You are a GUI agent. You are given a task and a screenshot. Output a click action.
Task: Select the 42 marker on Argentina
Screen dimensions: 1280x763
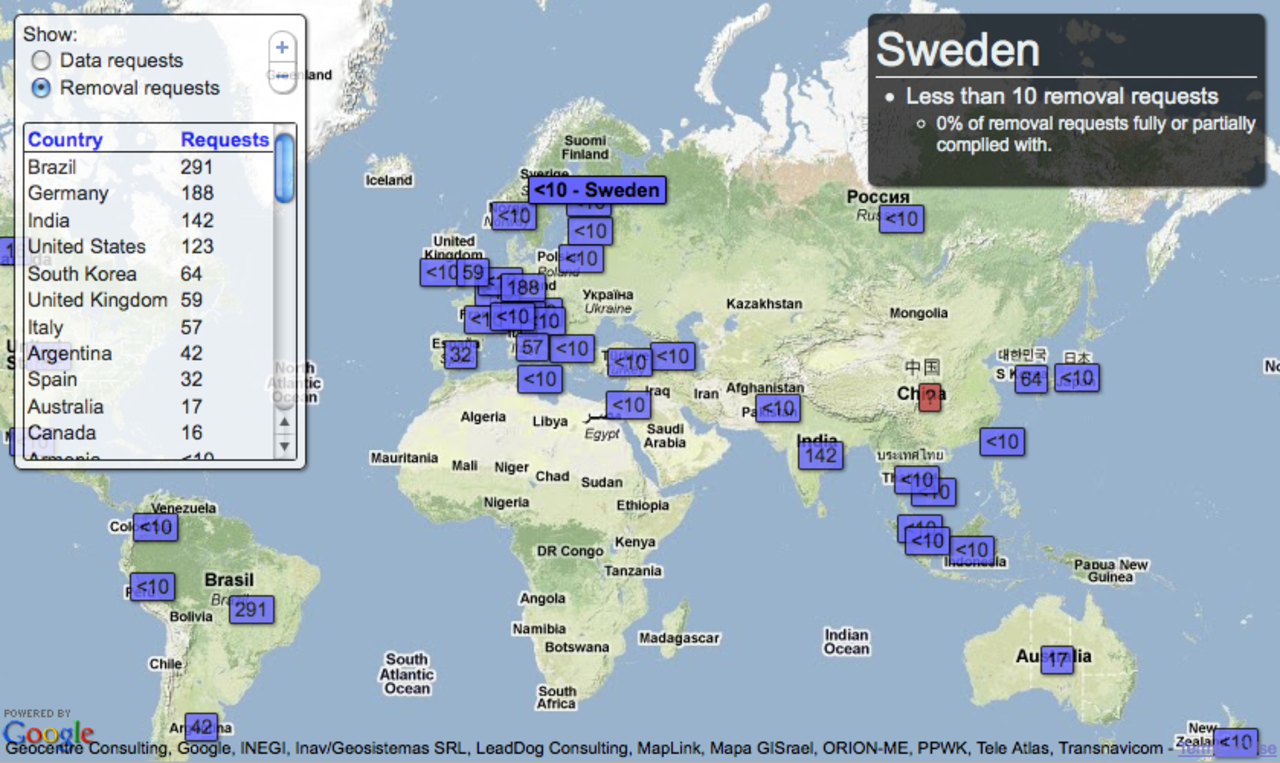[201, 727]
